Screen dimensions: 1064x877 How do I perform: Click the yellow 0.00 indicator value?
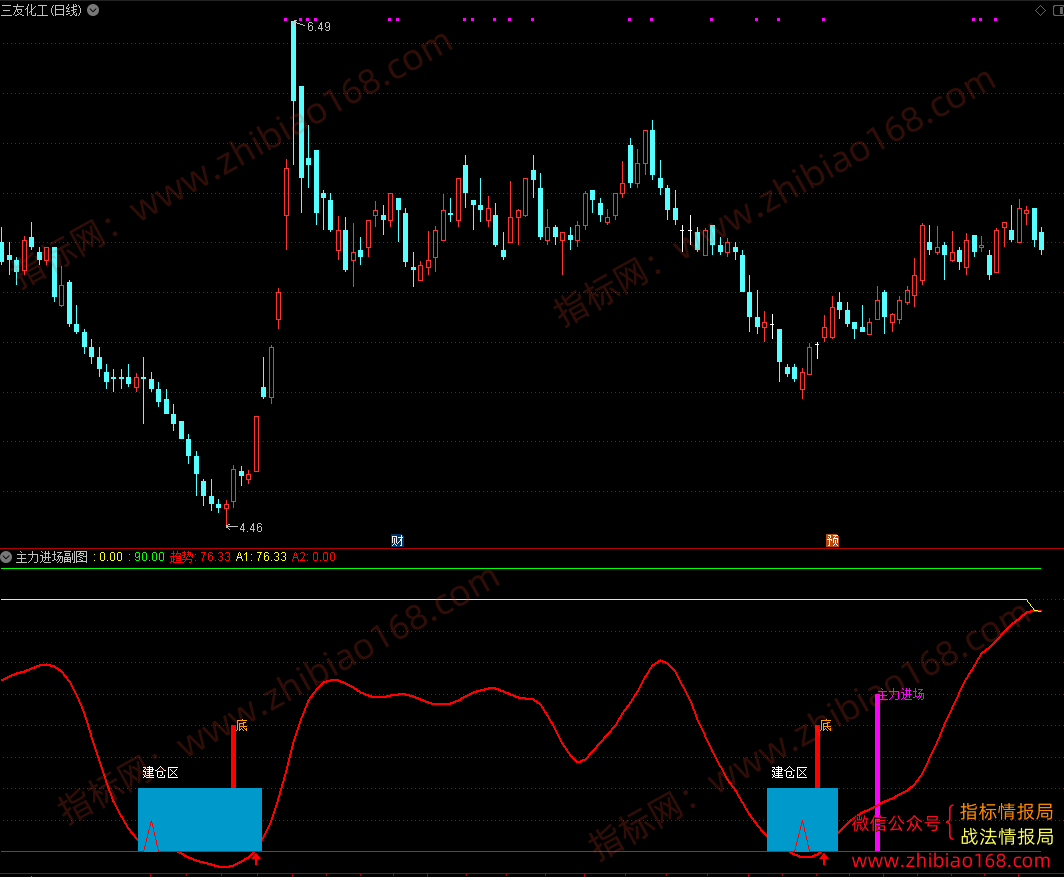(x=111, y=557)
